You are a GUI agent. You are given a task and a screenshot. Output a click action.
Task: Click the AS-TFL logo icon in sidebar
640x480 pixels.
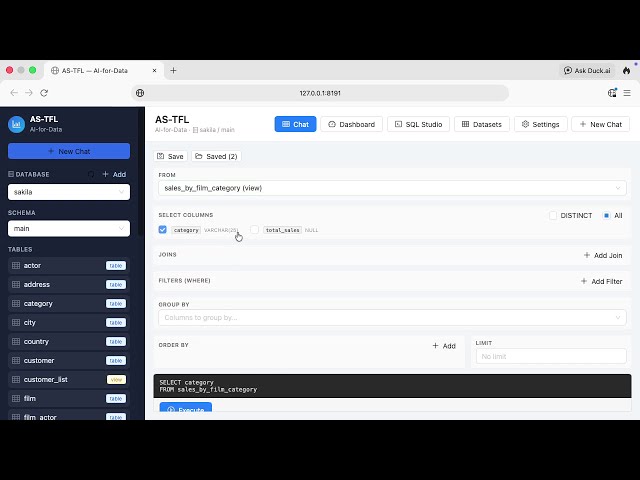pos(16,124)
